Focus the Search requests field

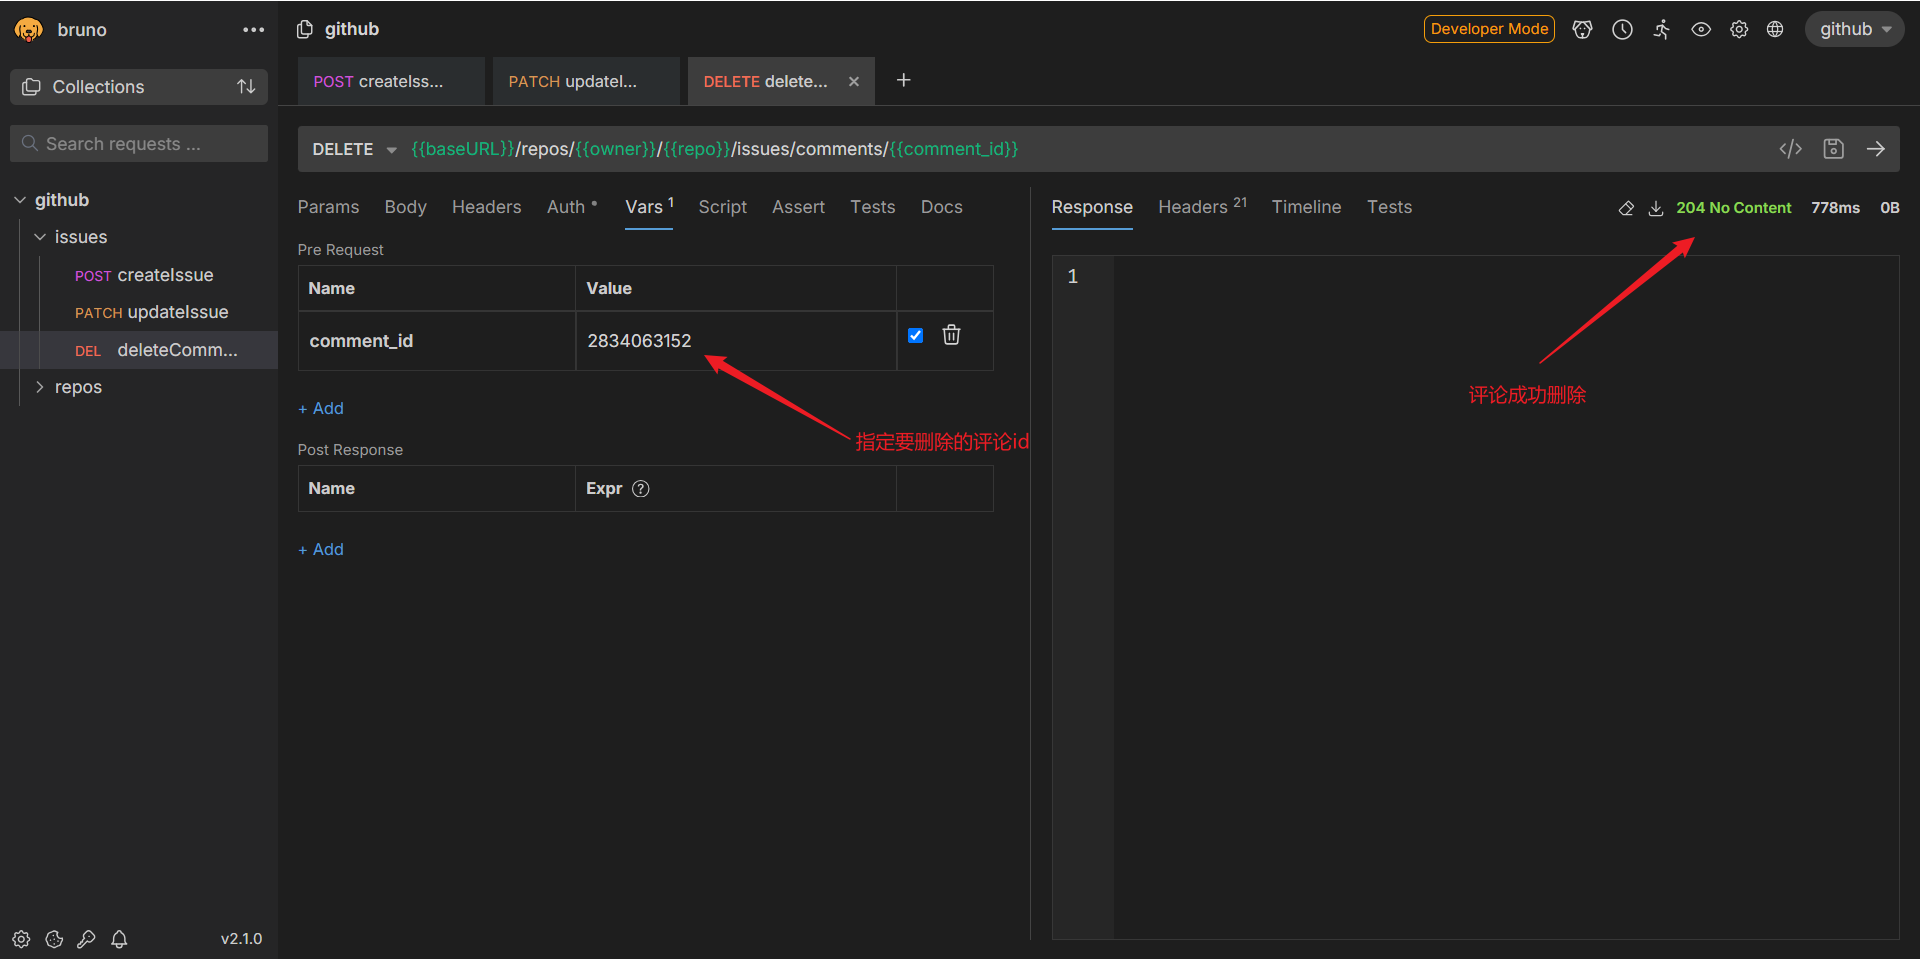click(139, 144)
